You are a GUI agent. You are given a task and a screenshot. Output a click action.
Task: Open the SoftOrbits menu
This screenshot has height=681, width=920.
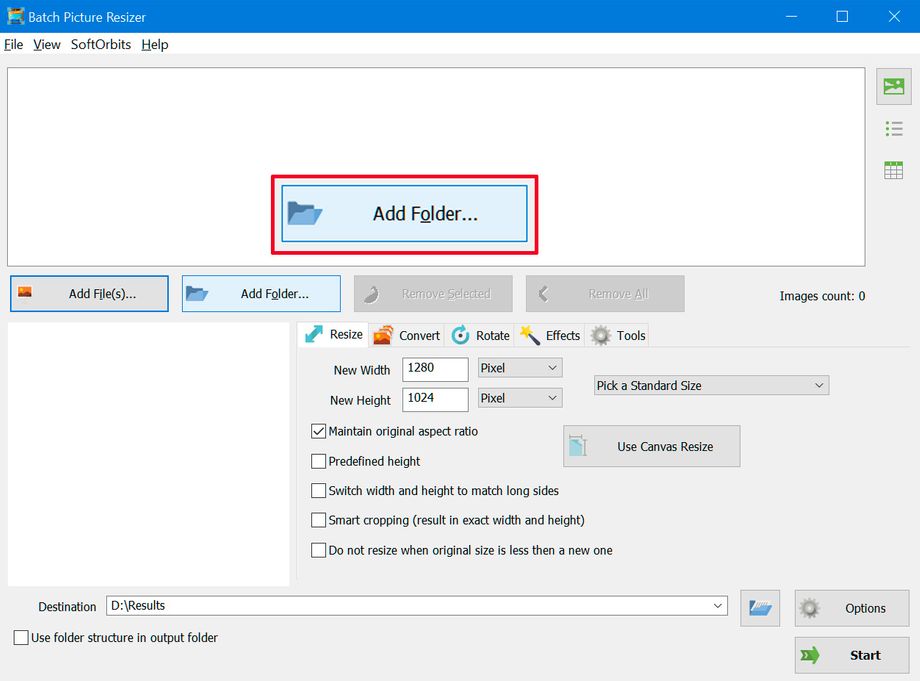(100, 44)
